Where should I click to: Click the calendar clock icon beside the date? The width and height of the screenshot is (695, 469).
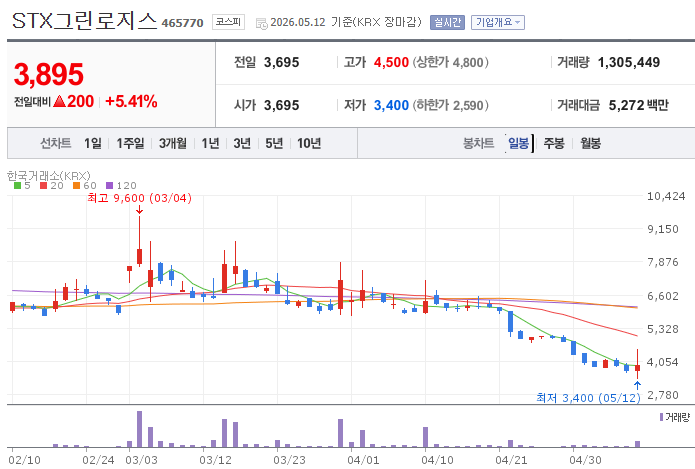262,23
